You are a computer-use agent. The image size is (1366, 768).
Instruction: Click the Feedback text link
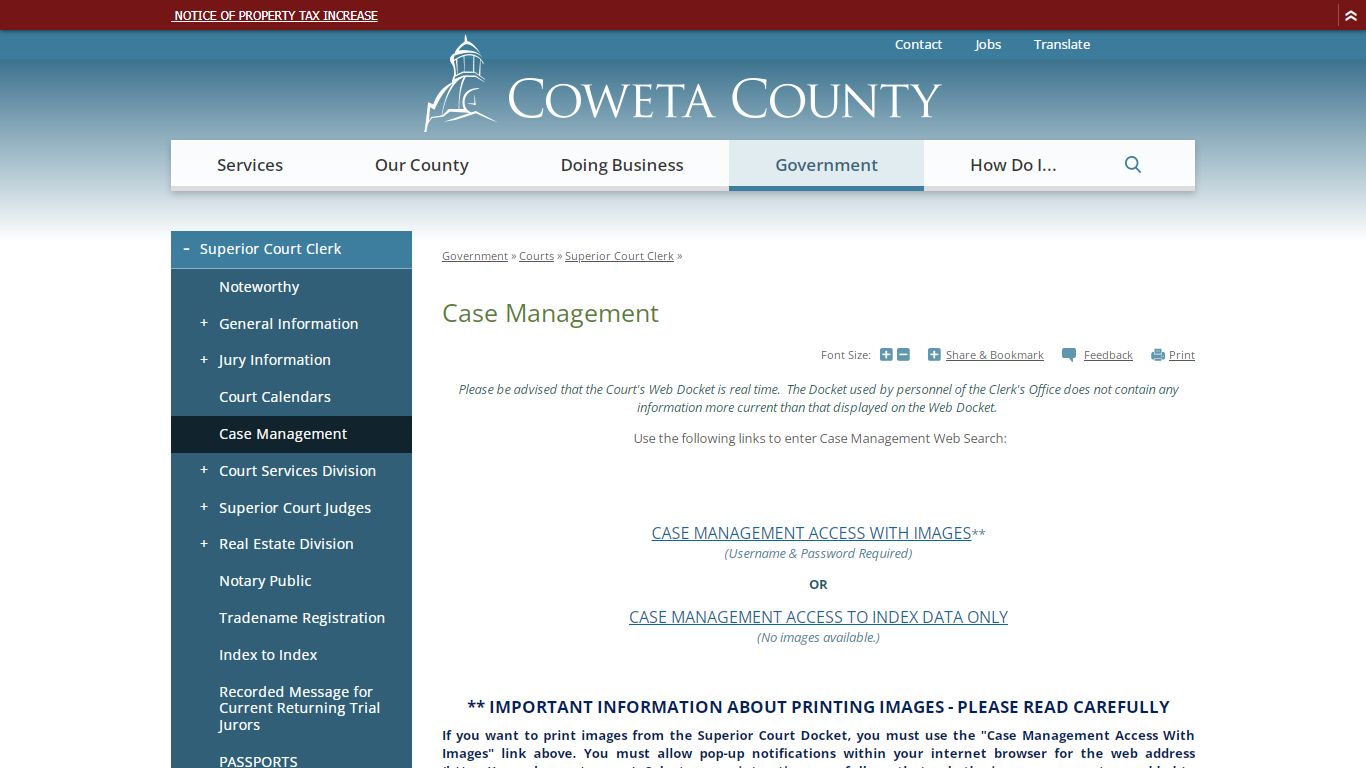pos(1108,355)
